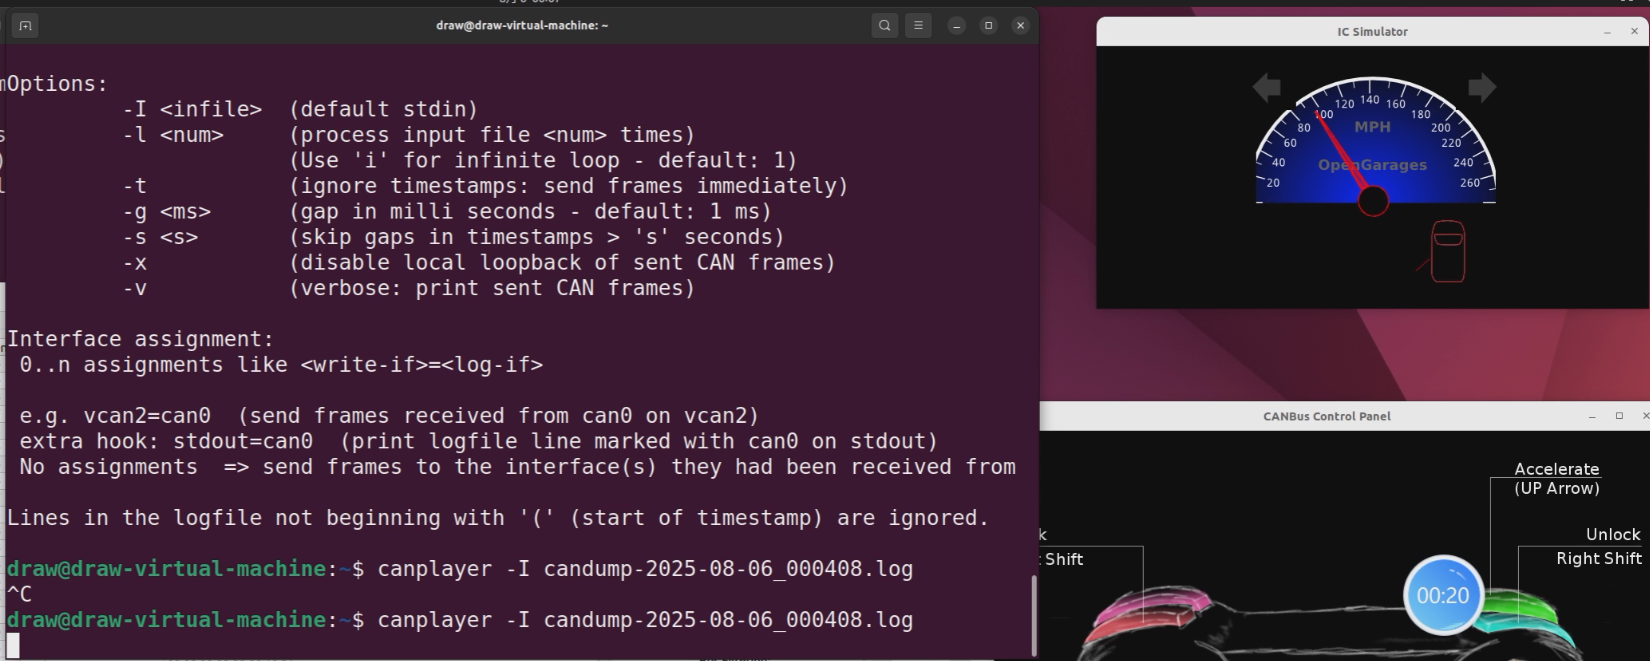Close the IC Simulator window
This screenshot has width=1650, height=661.
click(1635, 32)
